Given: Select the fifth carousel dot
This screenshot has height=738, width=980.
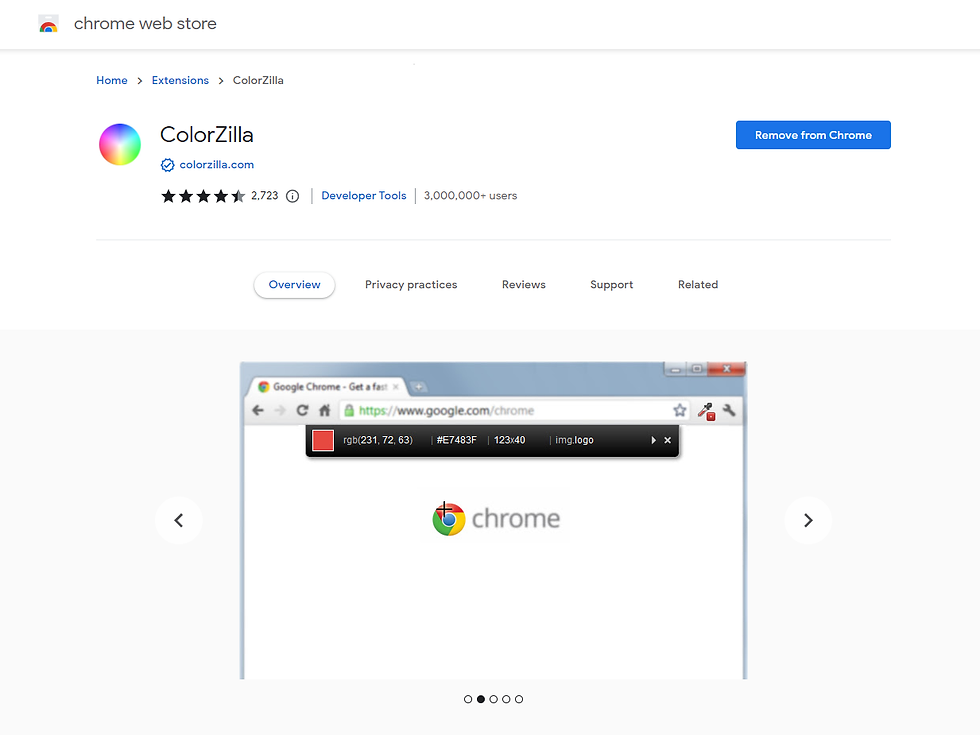Looking at the screenshot, I should pos(519,699).
